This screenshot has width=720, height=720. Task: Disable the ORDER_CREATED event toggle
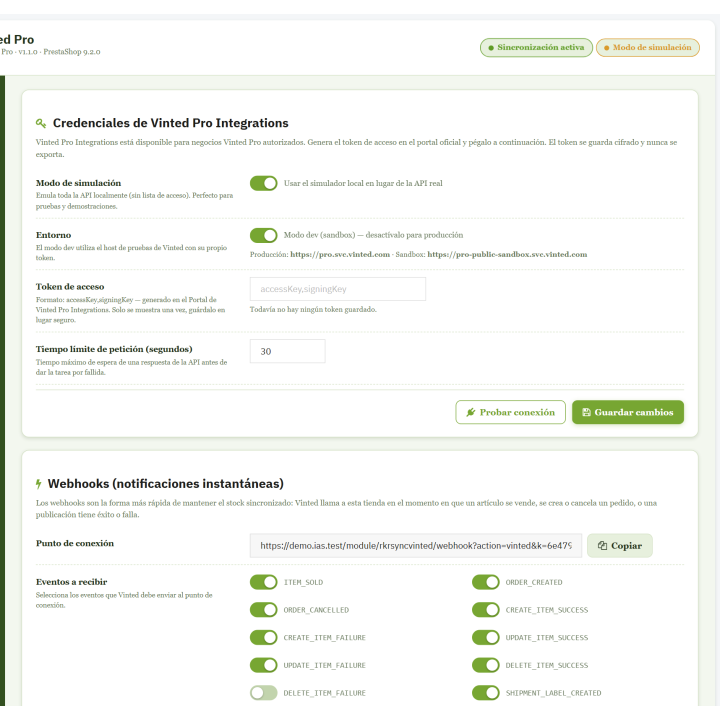(485, 582)
